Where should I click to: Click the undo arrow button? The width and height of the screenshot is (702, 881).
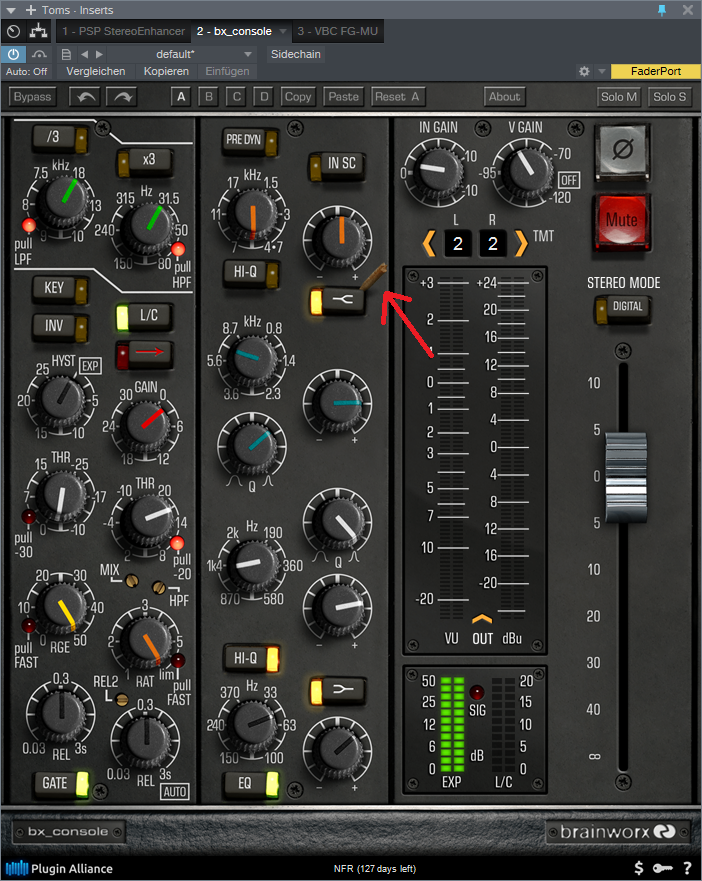point(84,97)
